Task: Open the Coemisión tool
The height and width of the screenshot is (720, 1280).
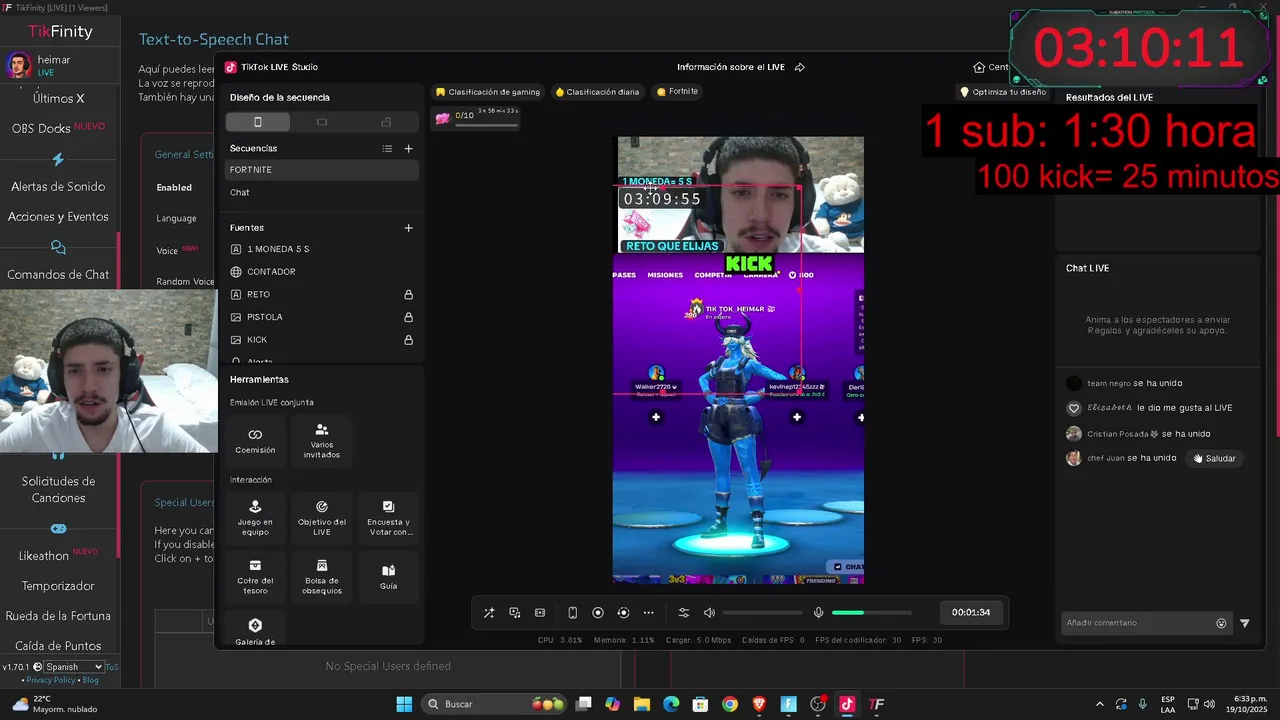Action: click(x=255, y=440)
